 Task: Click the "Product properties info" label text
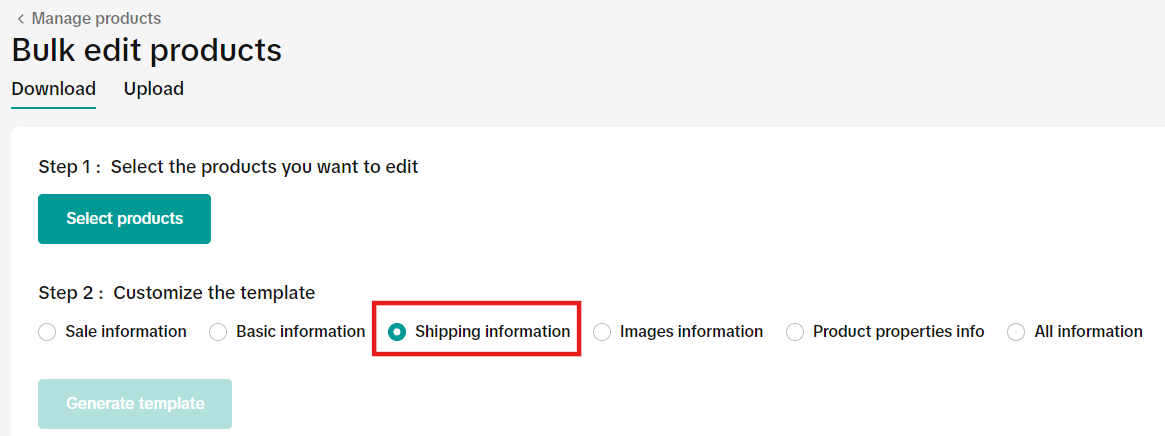coord(898,332)
